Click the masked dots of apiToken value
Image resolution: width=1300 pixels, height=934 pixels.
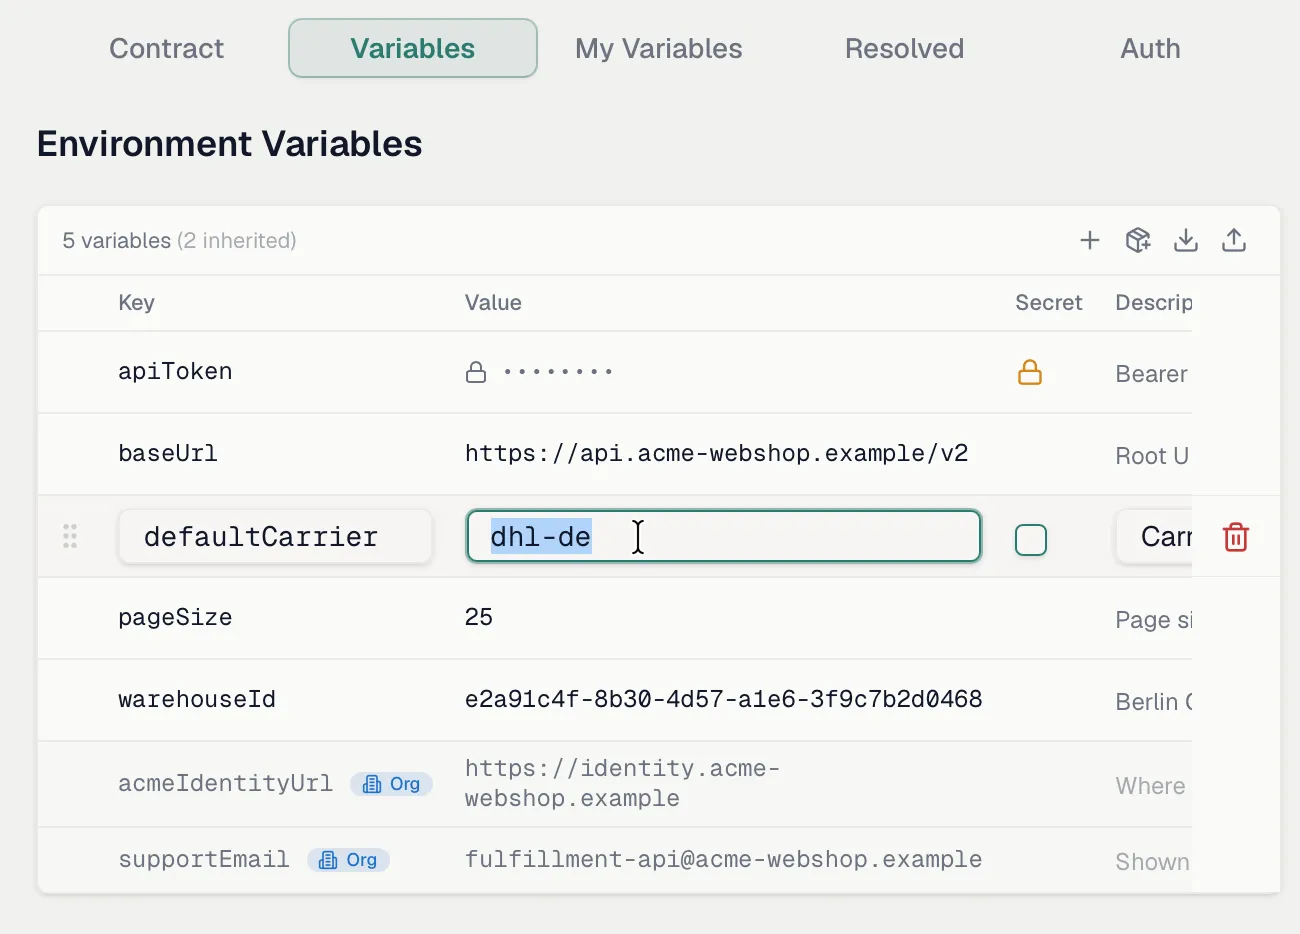[x=558, y=373]
